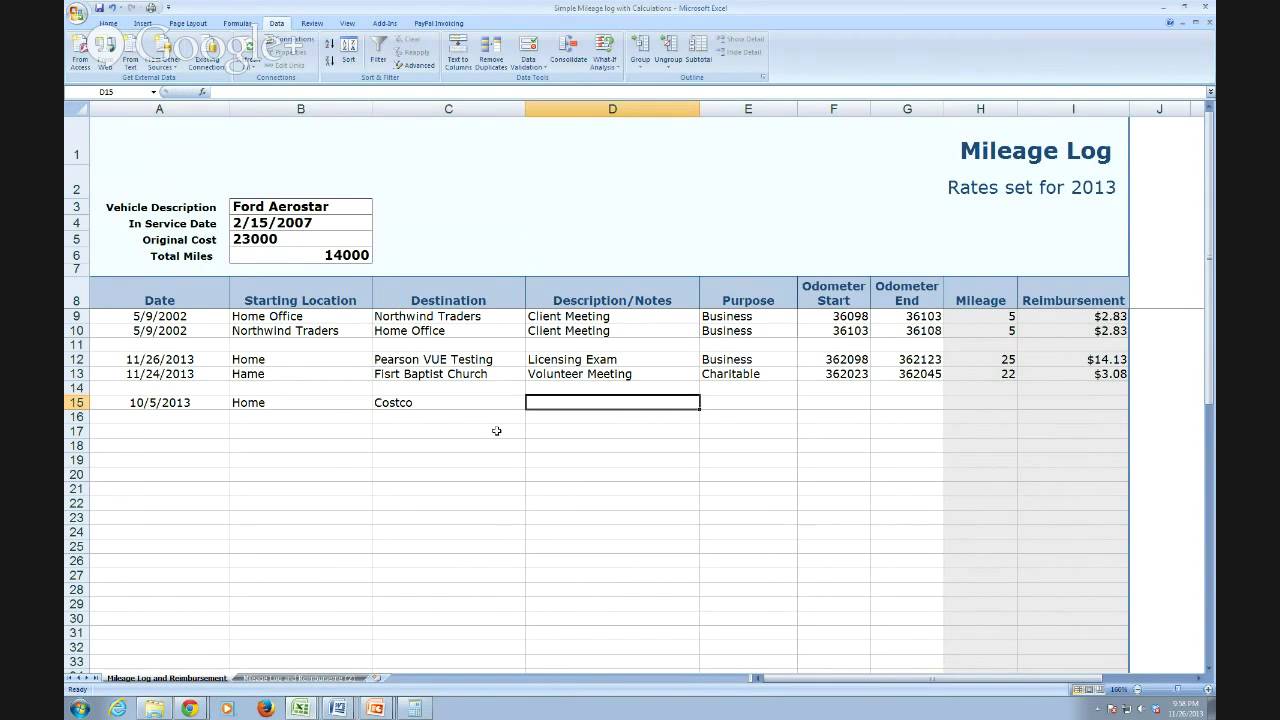The width and height of the screenshot is (1280, 720).
Task: Adjust the zoom slider handle
Action: [1177, 690]
